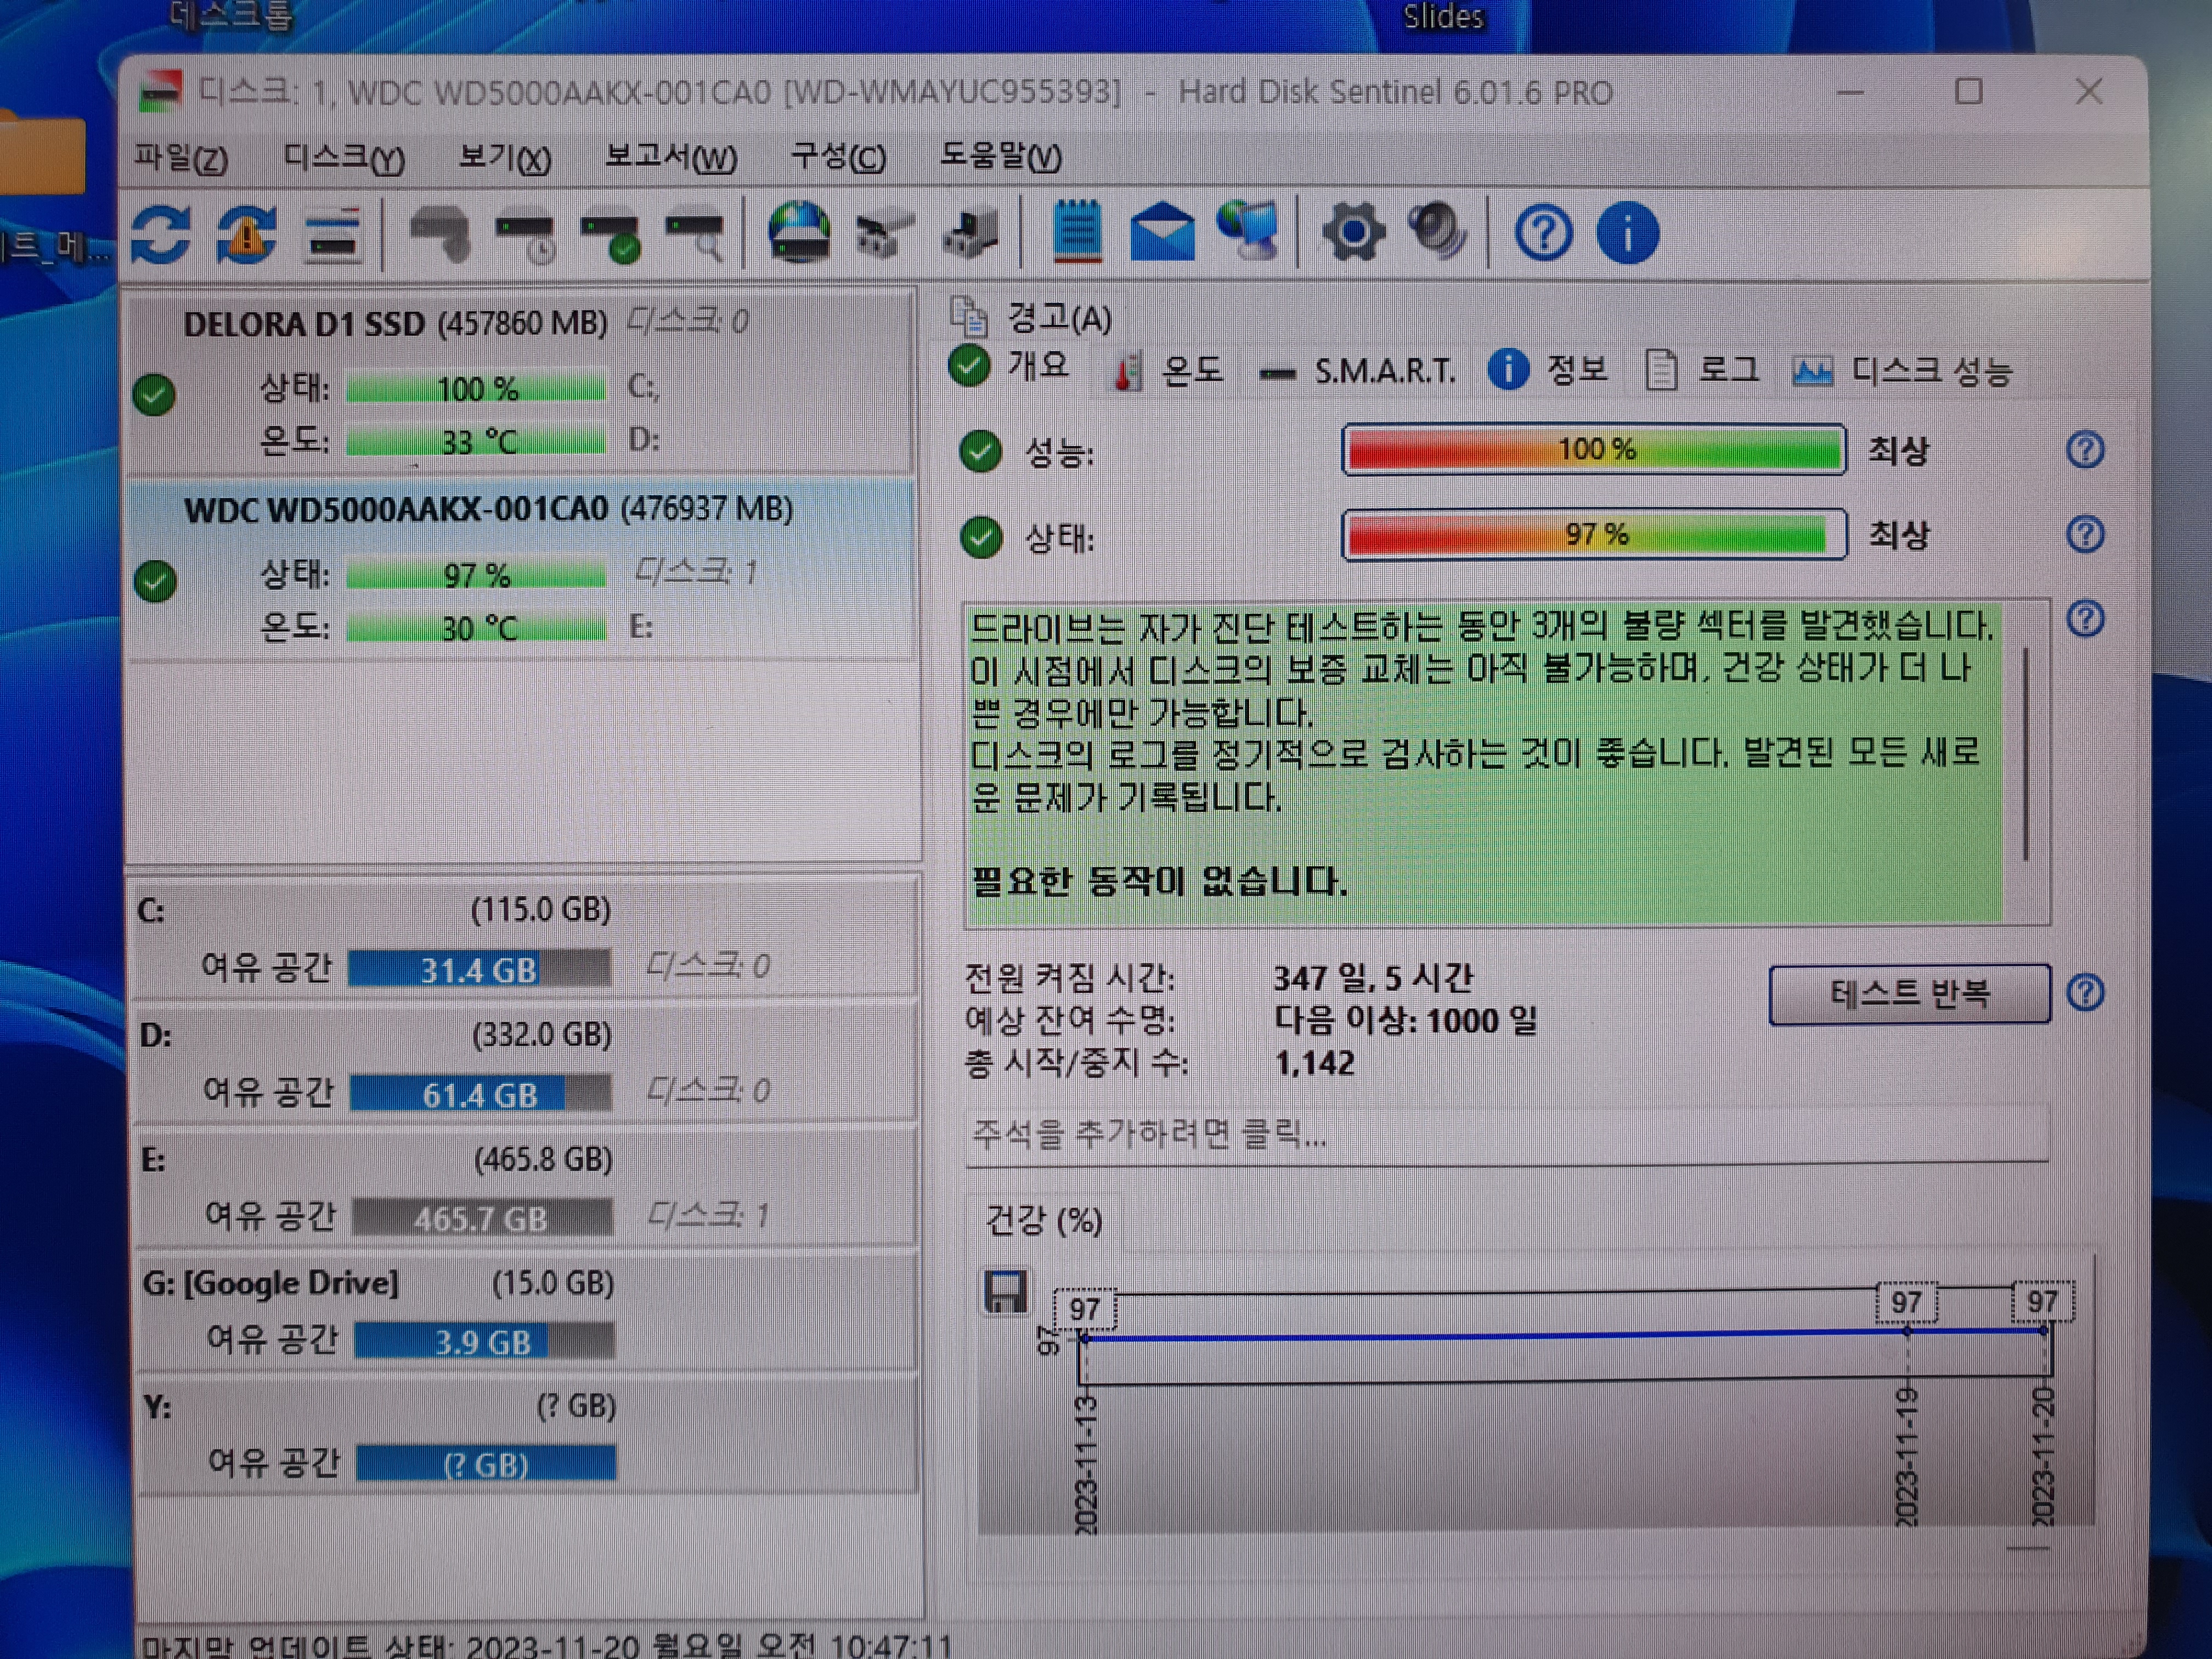Click the green check icon of DELORA disk
2212x1659 pixels.
coord(154,394)
